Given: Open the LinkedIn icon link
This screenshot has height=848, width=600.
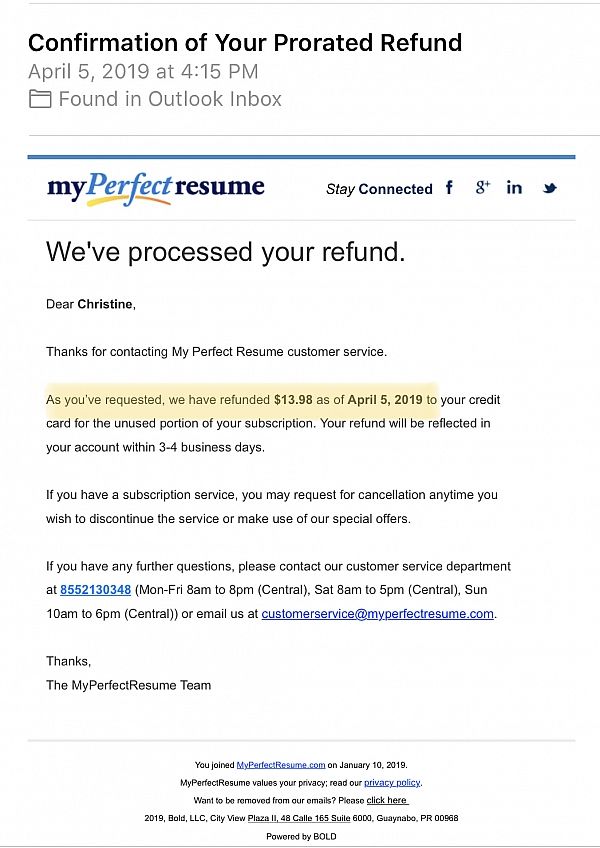Looking at the screenshot, I should (514, 188).
